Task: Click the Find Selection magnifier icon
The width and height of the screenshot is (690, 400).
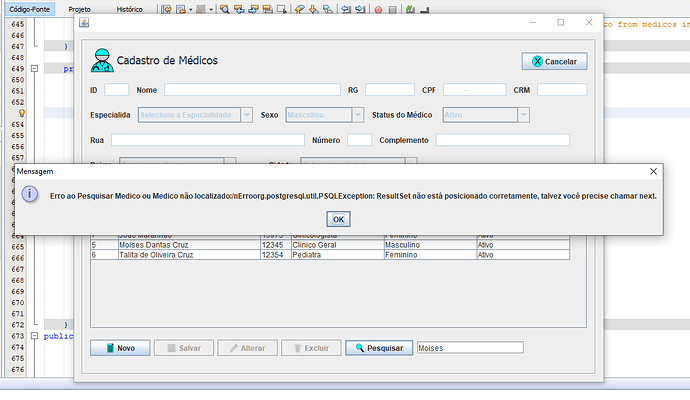Action: tap(224, 9)
